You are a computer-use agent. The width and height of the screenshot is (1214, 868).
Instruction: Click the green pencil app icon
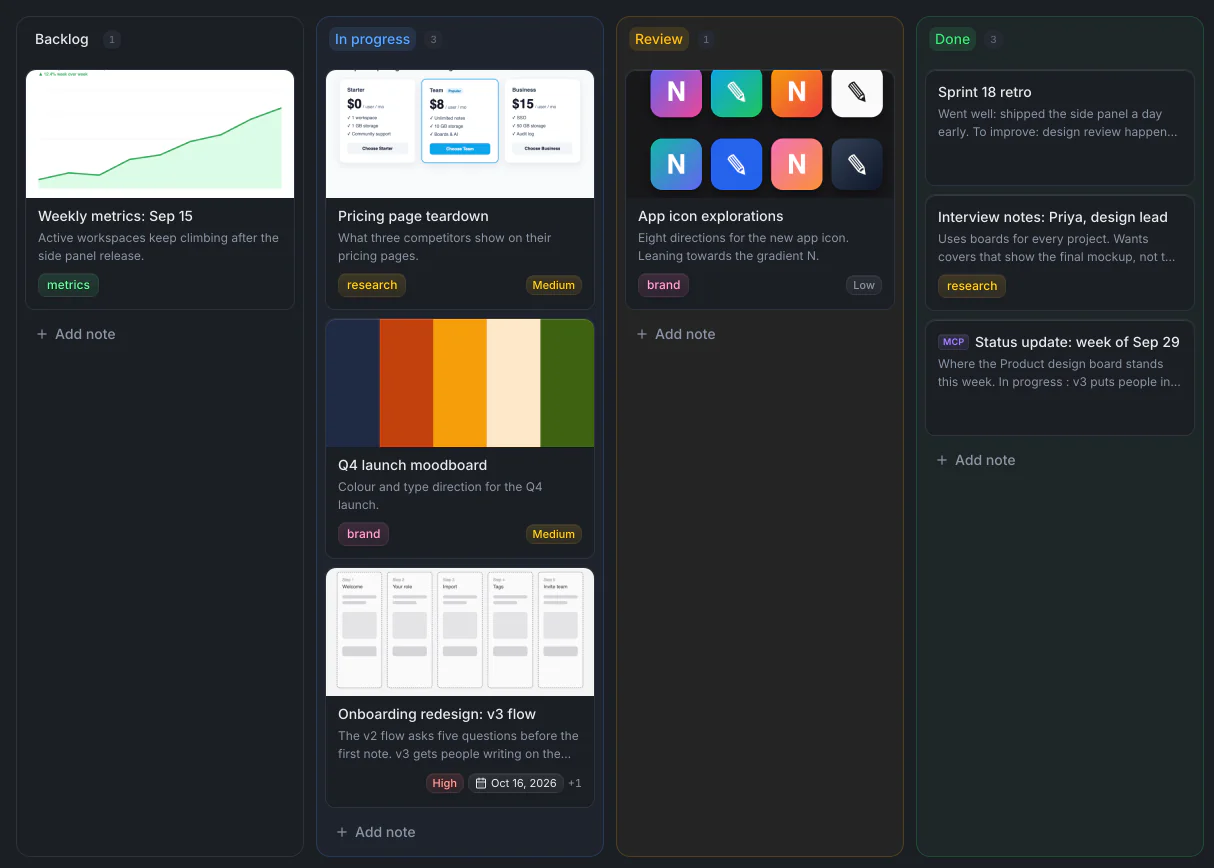(736, 91)
